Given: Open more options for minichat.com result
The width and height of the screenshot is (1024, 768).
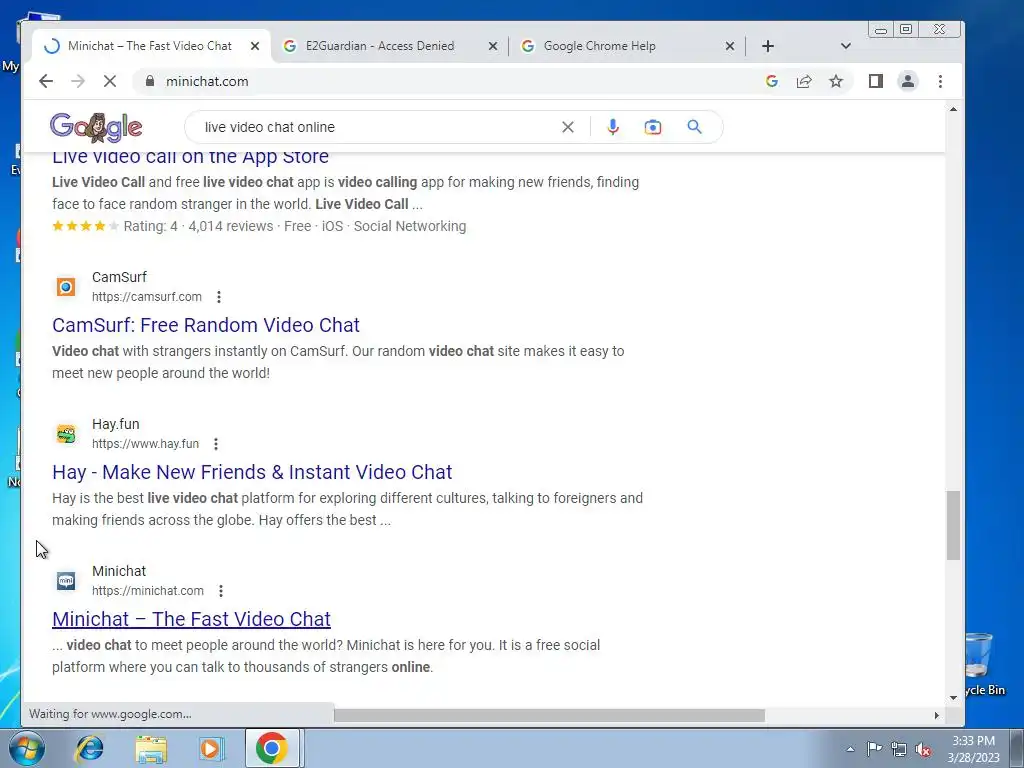Looking at the screenshot, I should [221, 591].
